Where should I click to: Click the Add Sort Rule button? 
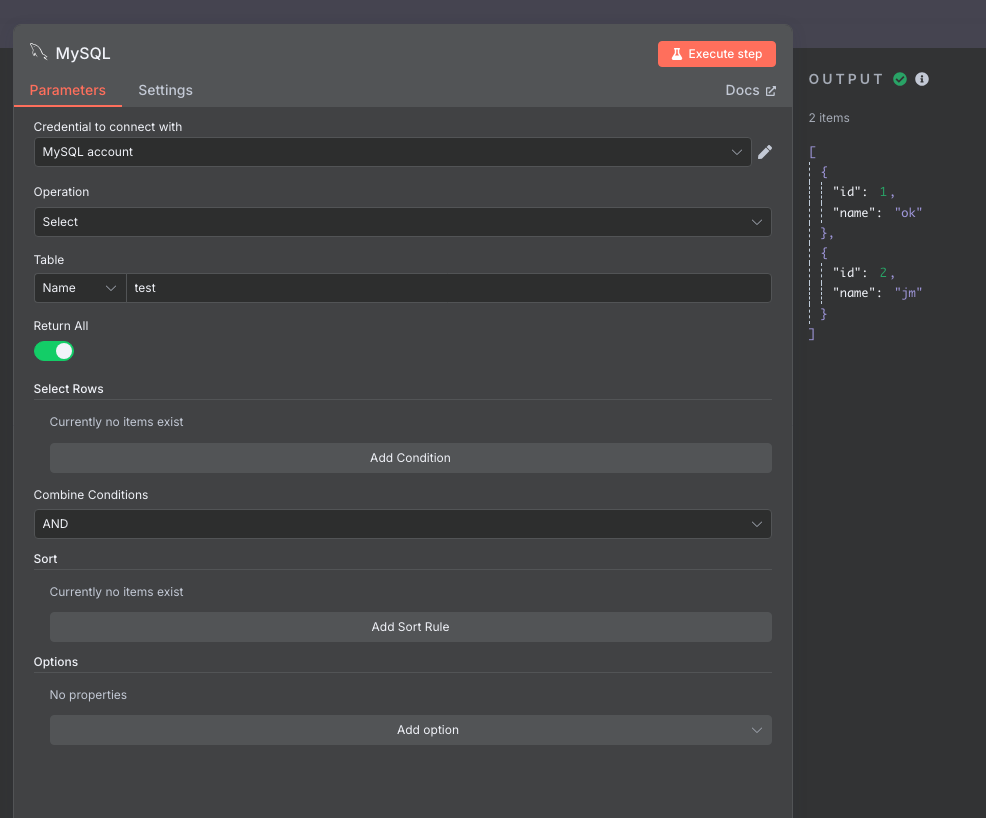tap(410, 627)
